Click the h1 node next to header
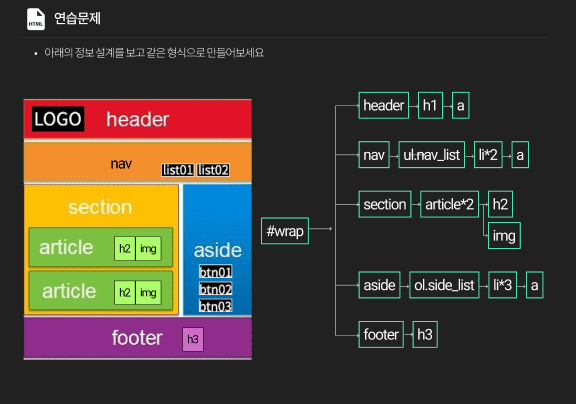 pyautogui.click(x=430, y=105)
